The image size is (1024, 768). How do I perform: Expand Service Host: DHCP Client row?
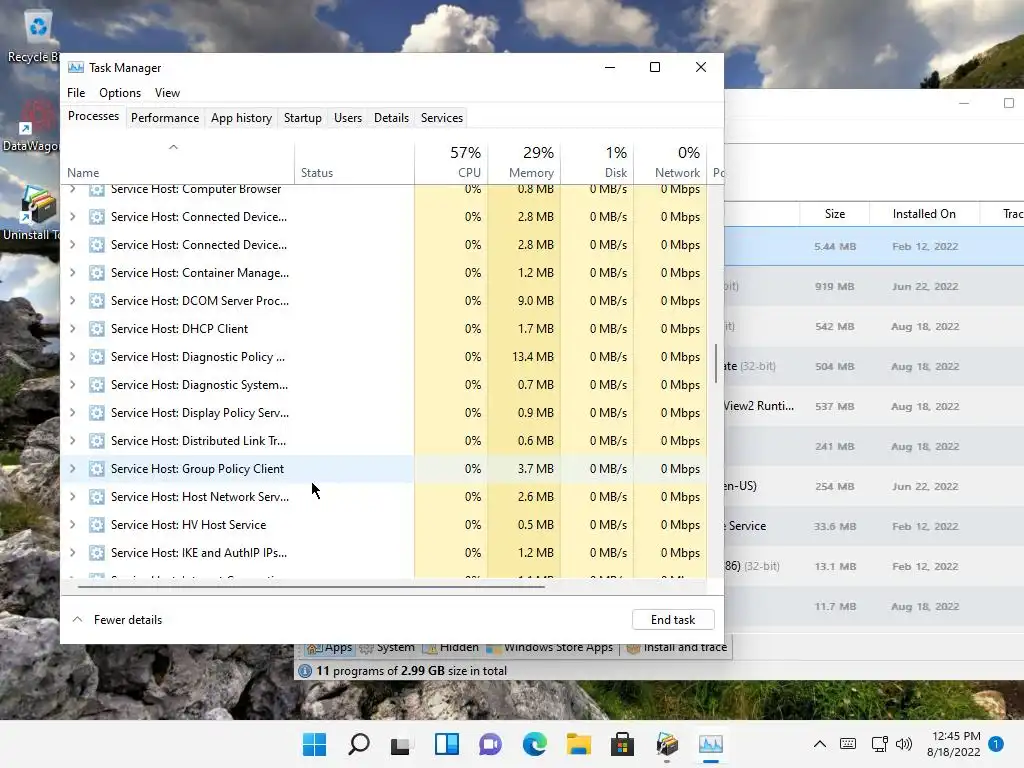(72, 329)
